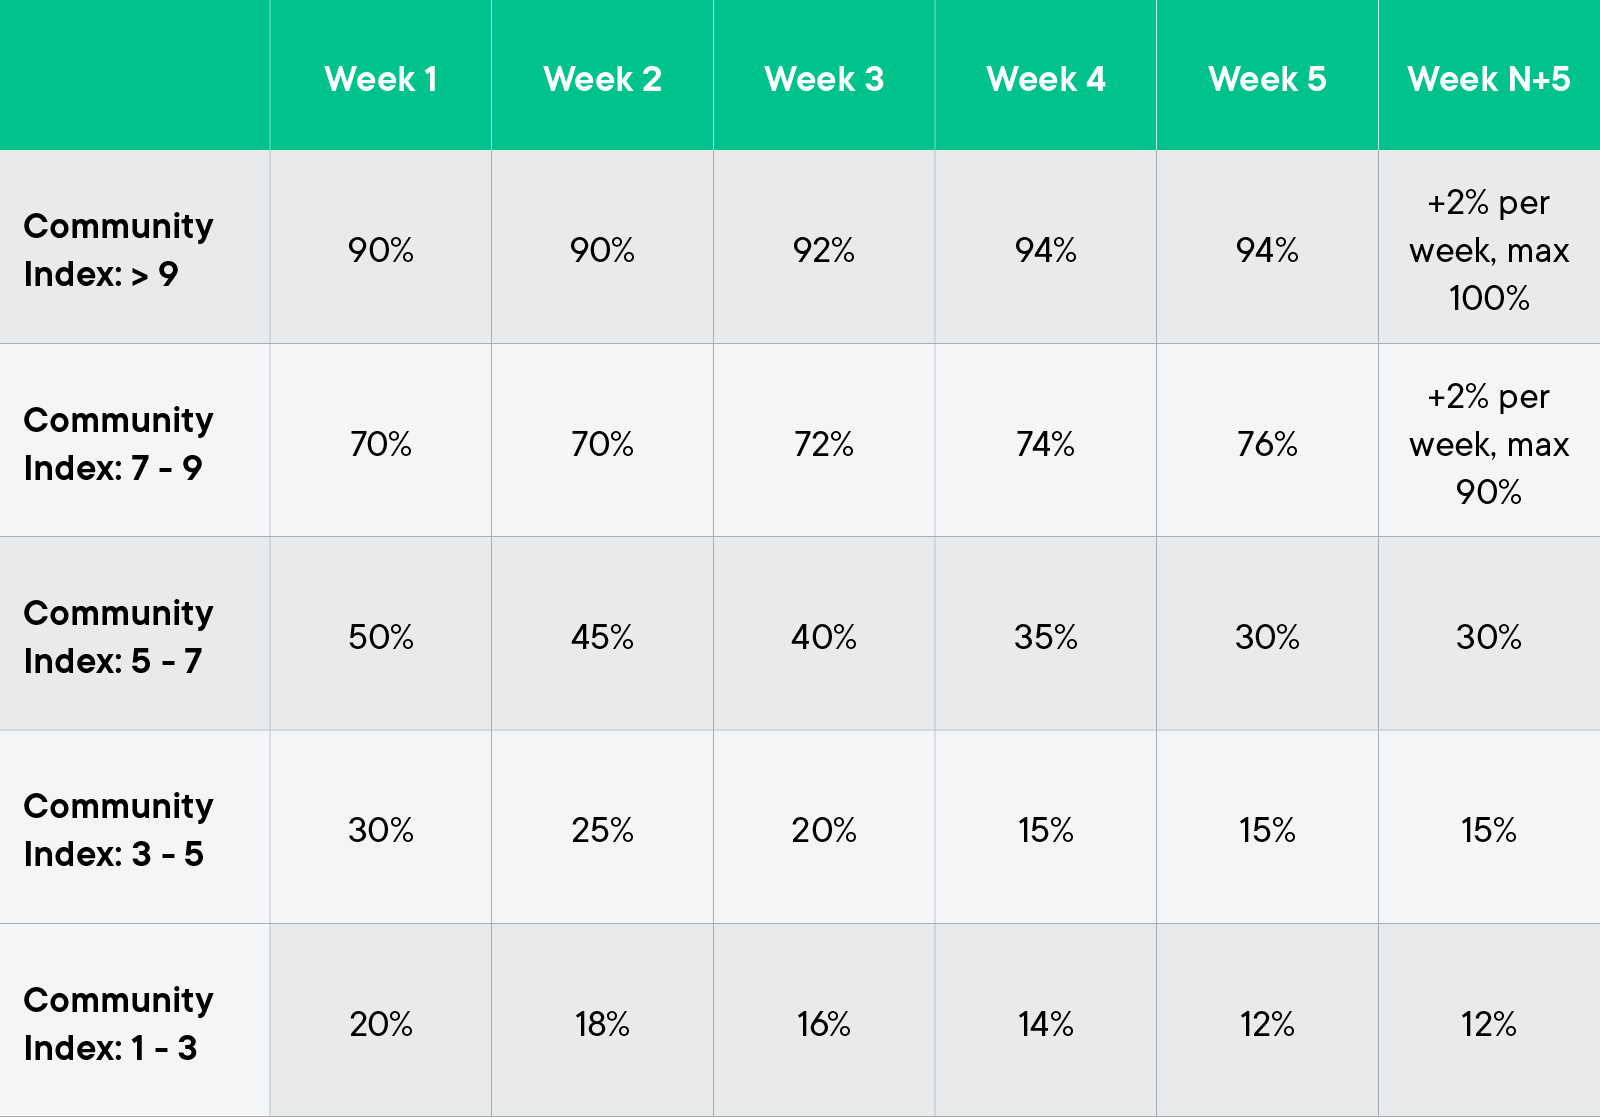Select the 76% cell in Week 5
Image resolution: width=1600 pixels, height=1117 pixels.
[1267, 443]
